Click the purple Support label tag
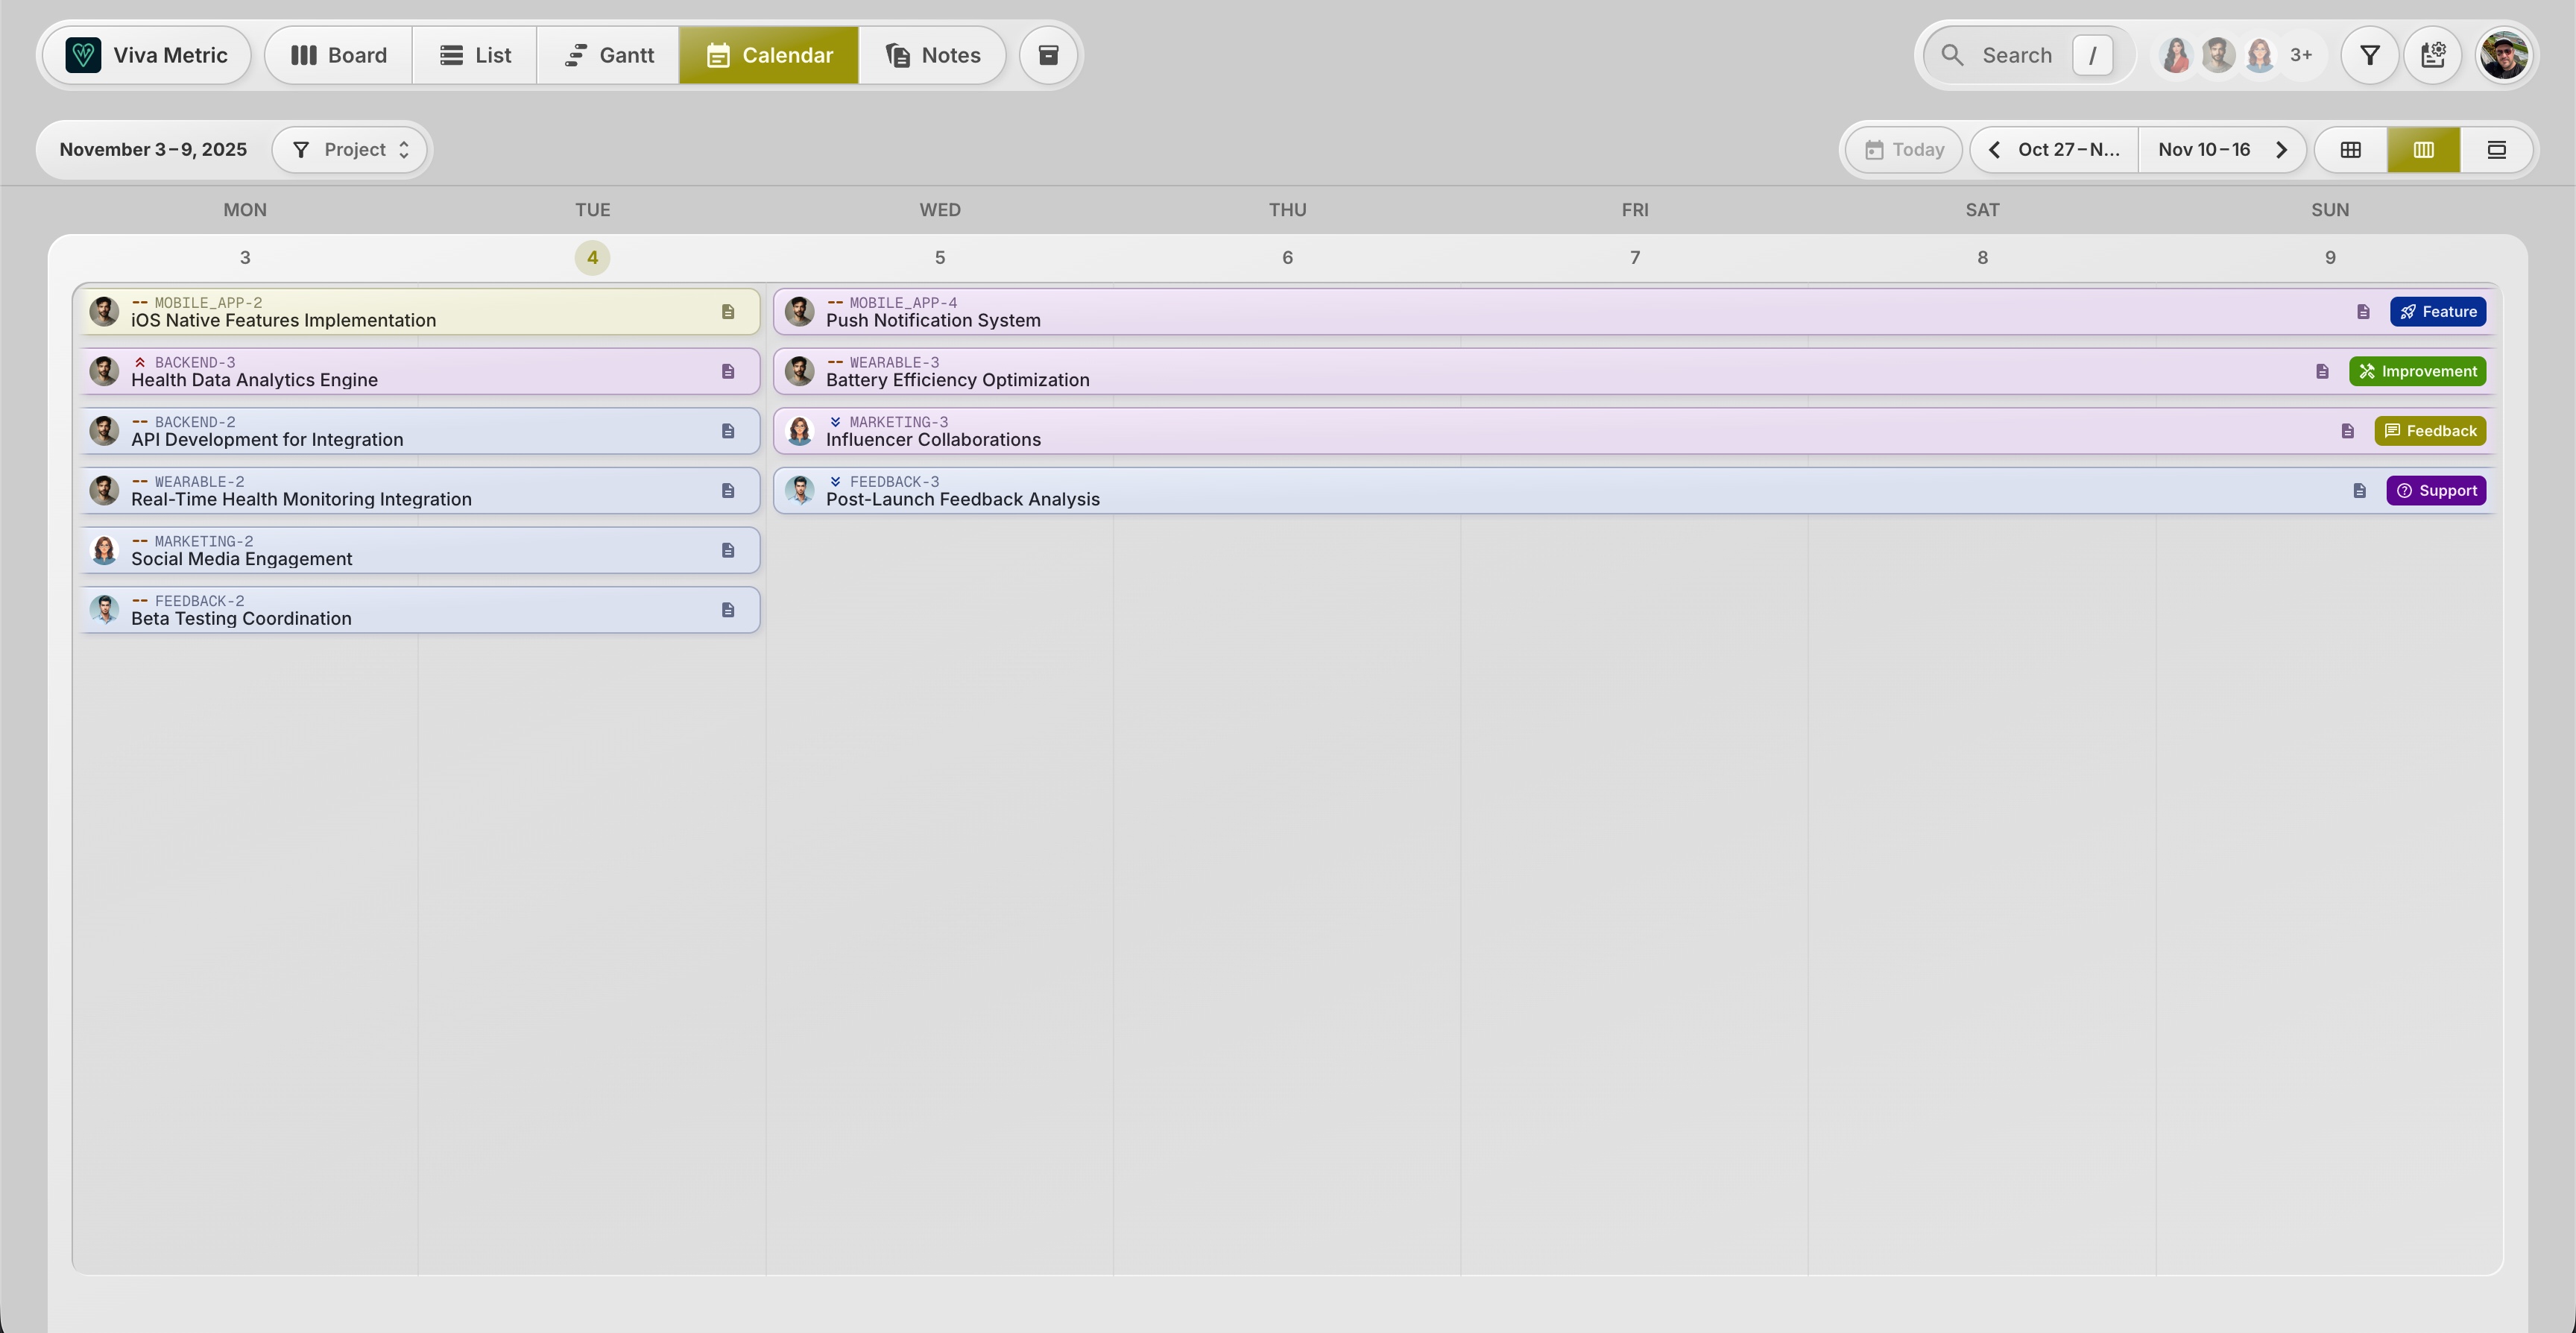Screen dimensions: 2576x1333 click(x=2435, y=491)
